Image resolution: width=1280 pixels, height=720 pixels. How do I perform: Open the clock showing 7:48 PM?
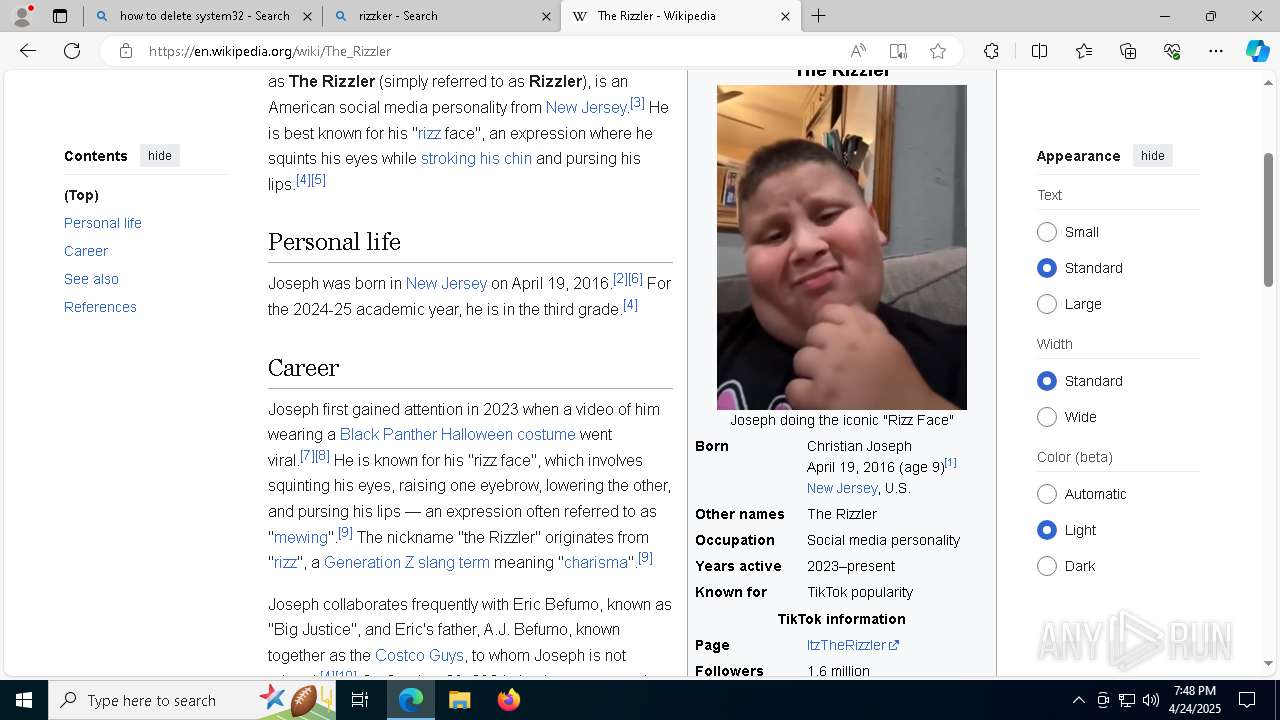pyautogui.click(x=1195, y=700)
